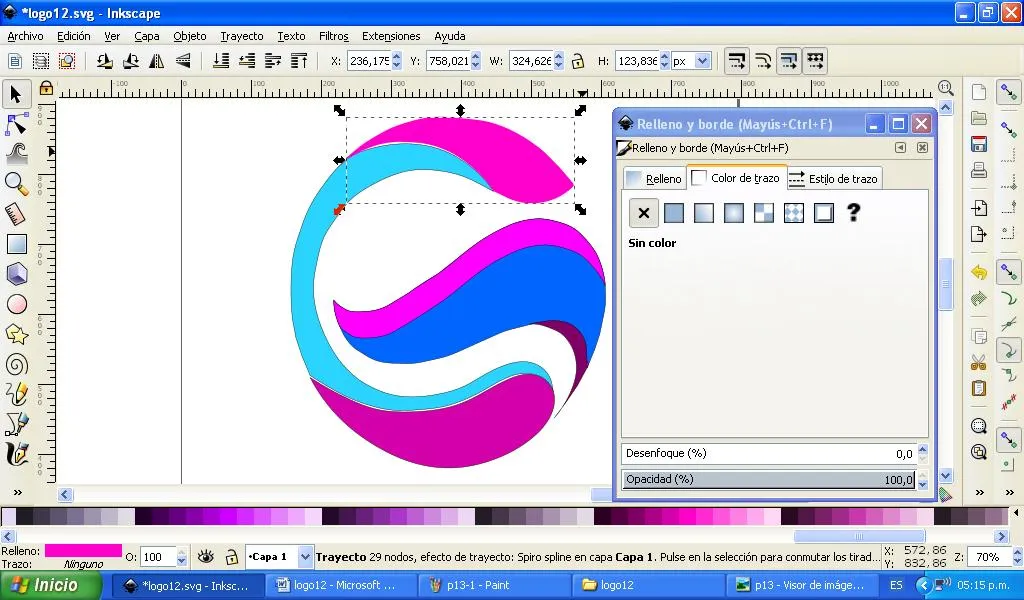Select the Bezier Pen tool
The width and height of the screenshot is (1024, 600).
16,424
